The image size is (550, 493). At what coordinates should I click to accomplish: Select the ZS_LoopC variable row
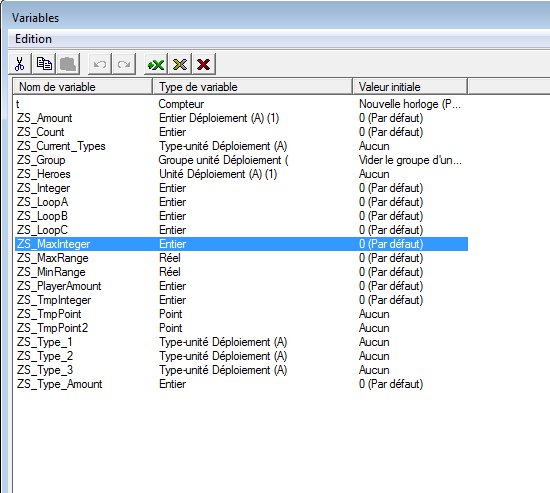click(x=241, y=230)
